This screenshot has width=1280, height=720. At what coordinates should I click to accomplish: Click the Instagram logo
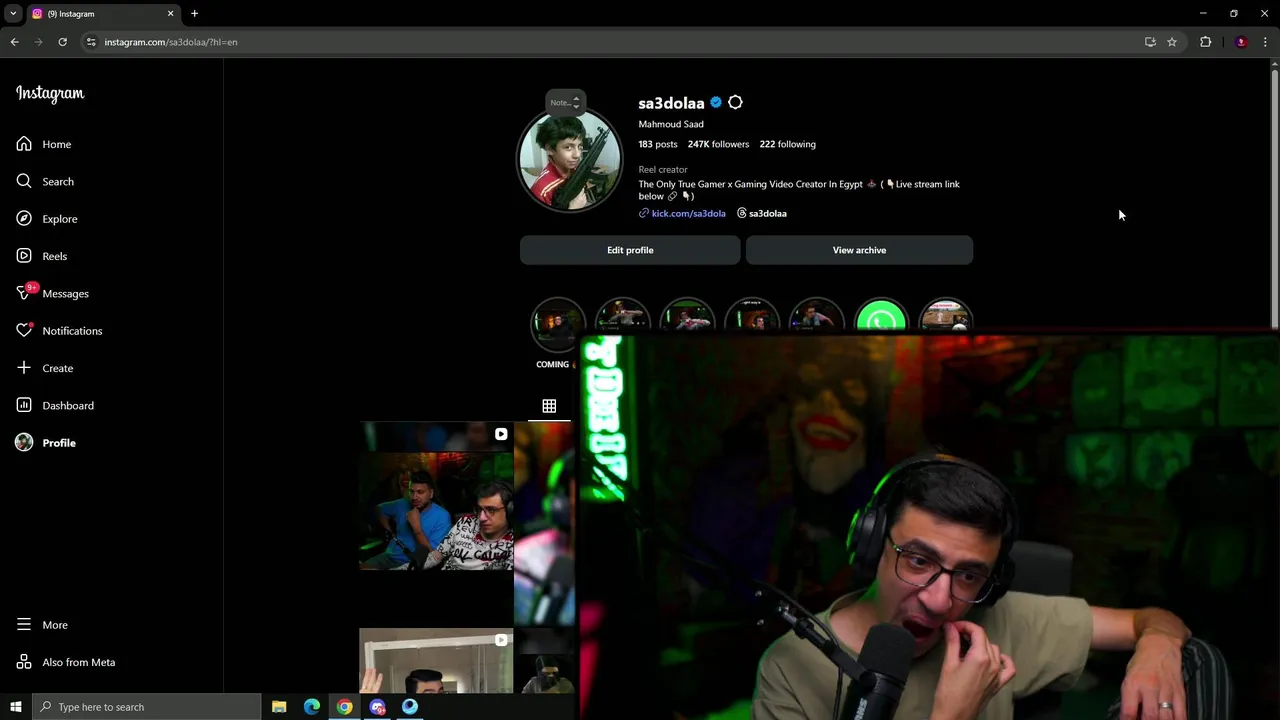pyautogui.click(x=50, y=93)
